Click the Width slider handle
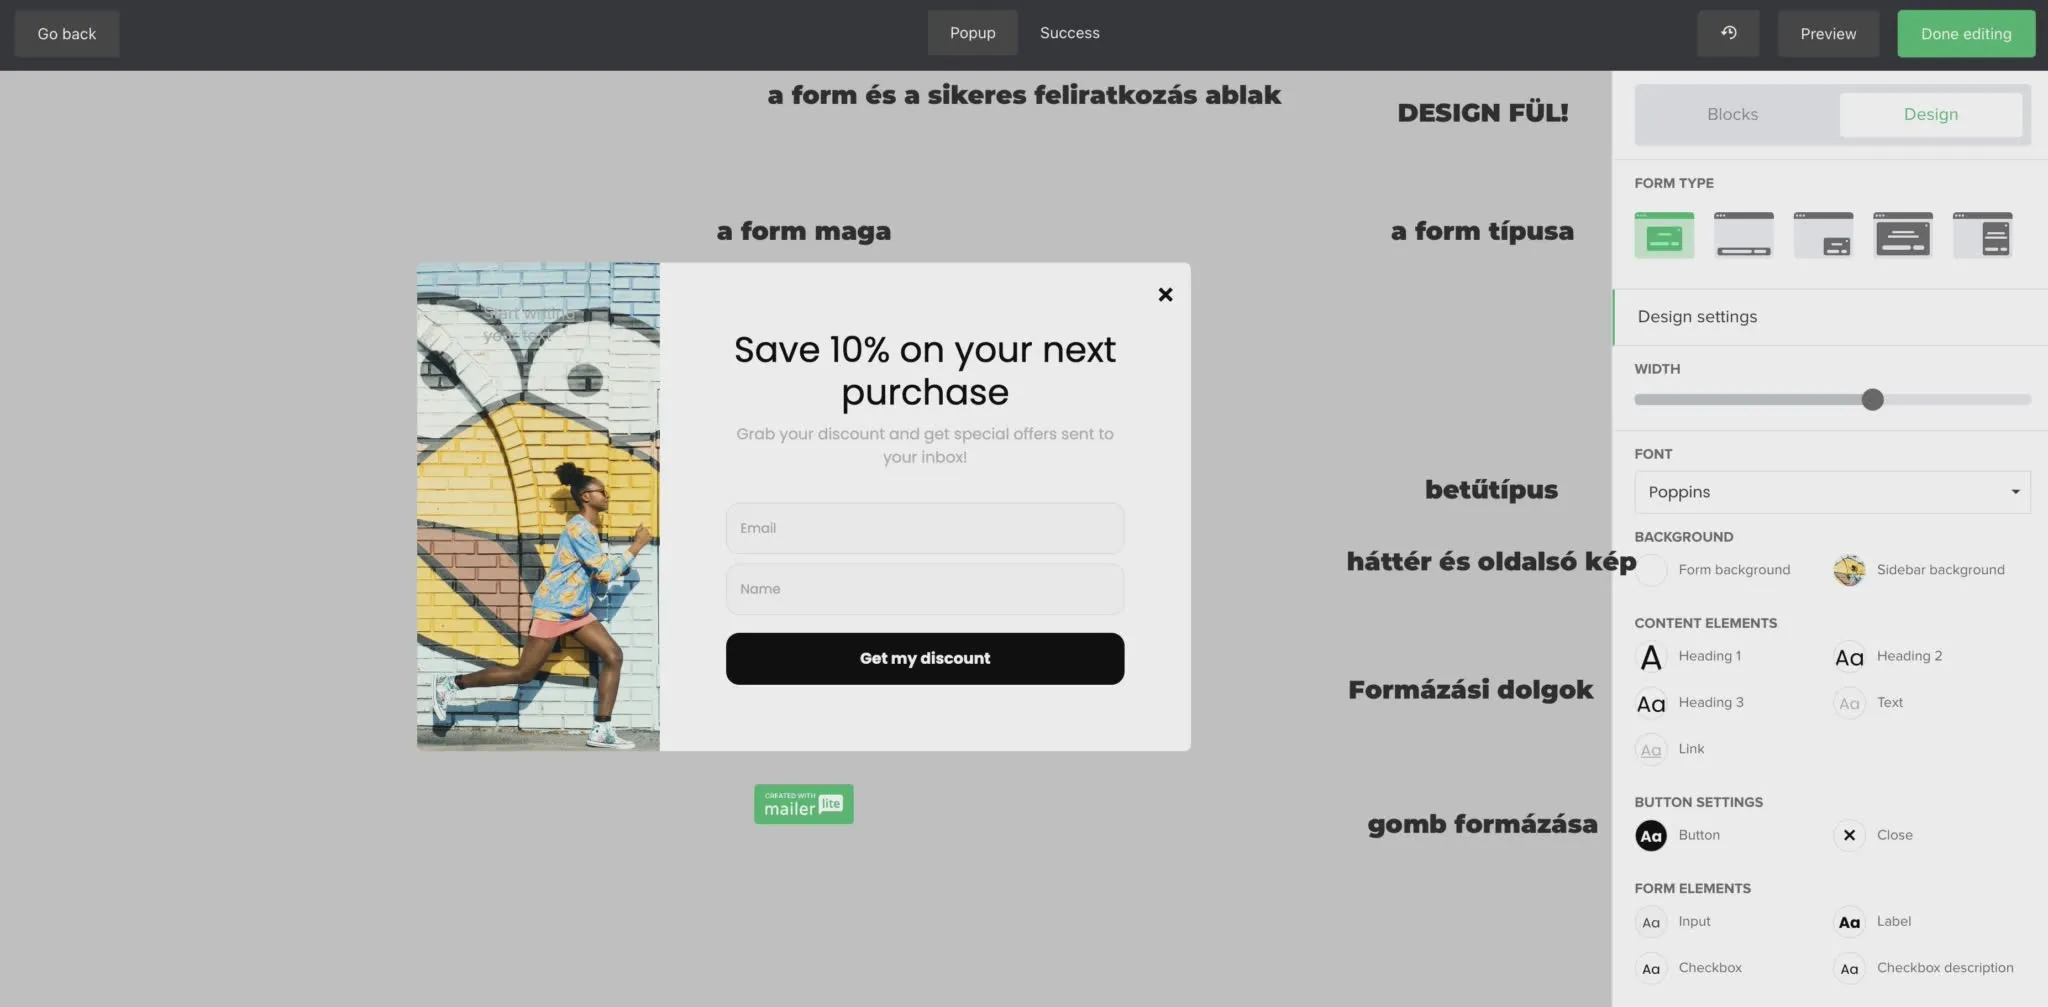 pos(1873,400)
